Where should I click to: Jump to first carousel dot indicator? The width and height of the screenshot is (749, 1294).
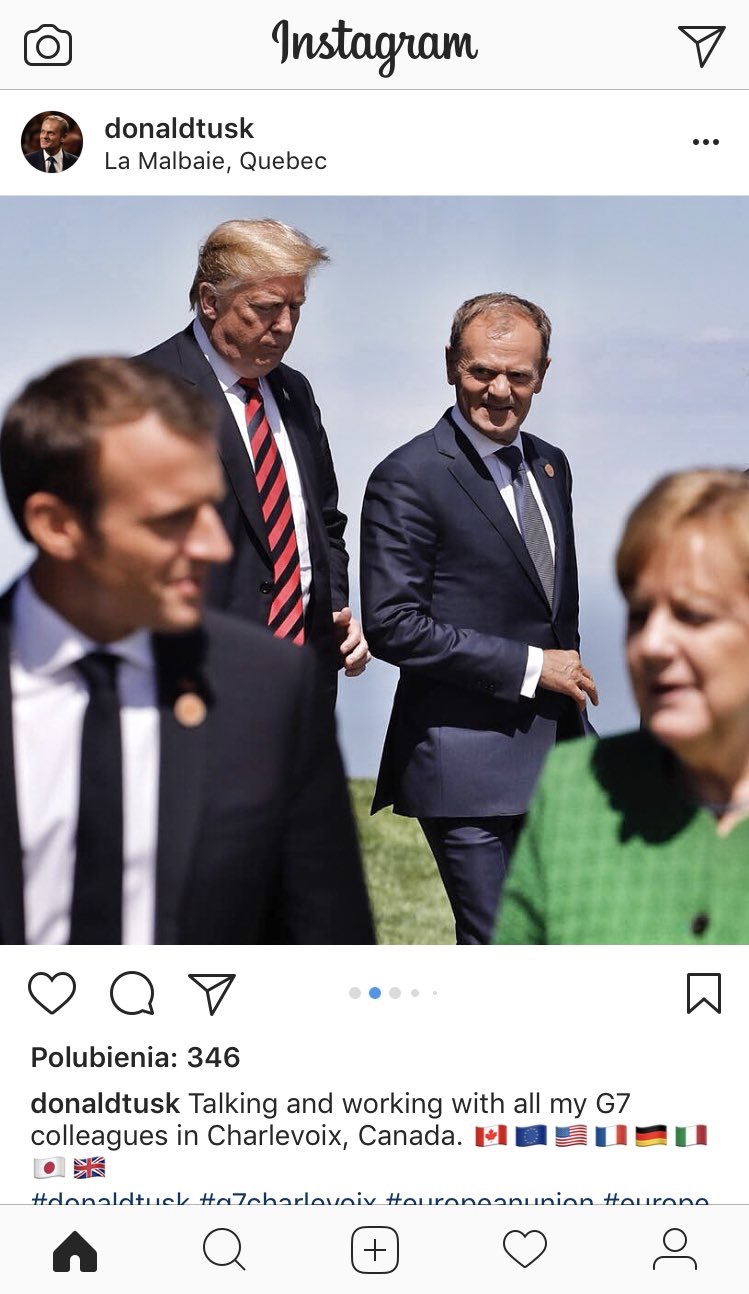[x=355, y=993]
